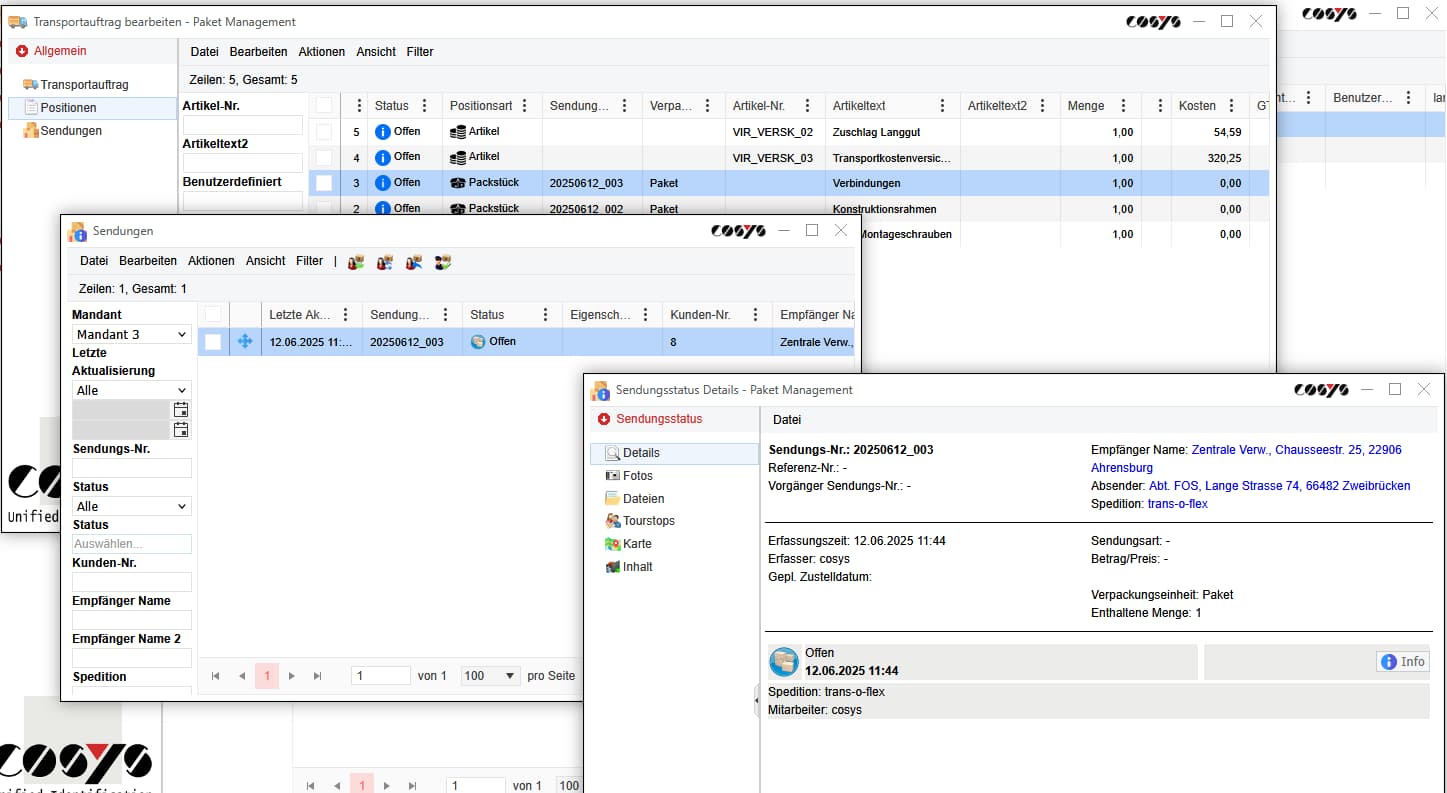
Task: Click page 1 button in Sendungen pagination
Action: 266,676
